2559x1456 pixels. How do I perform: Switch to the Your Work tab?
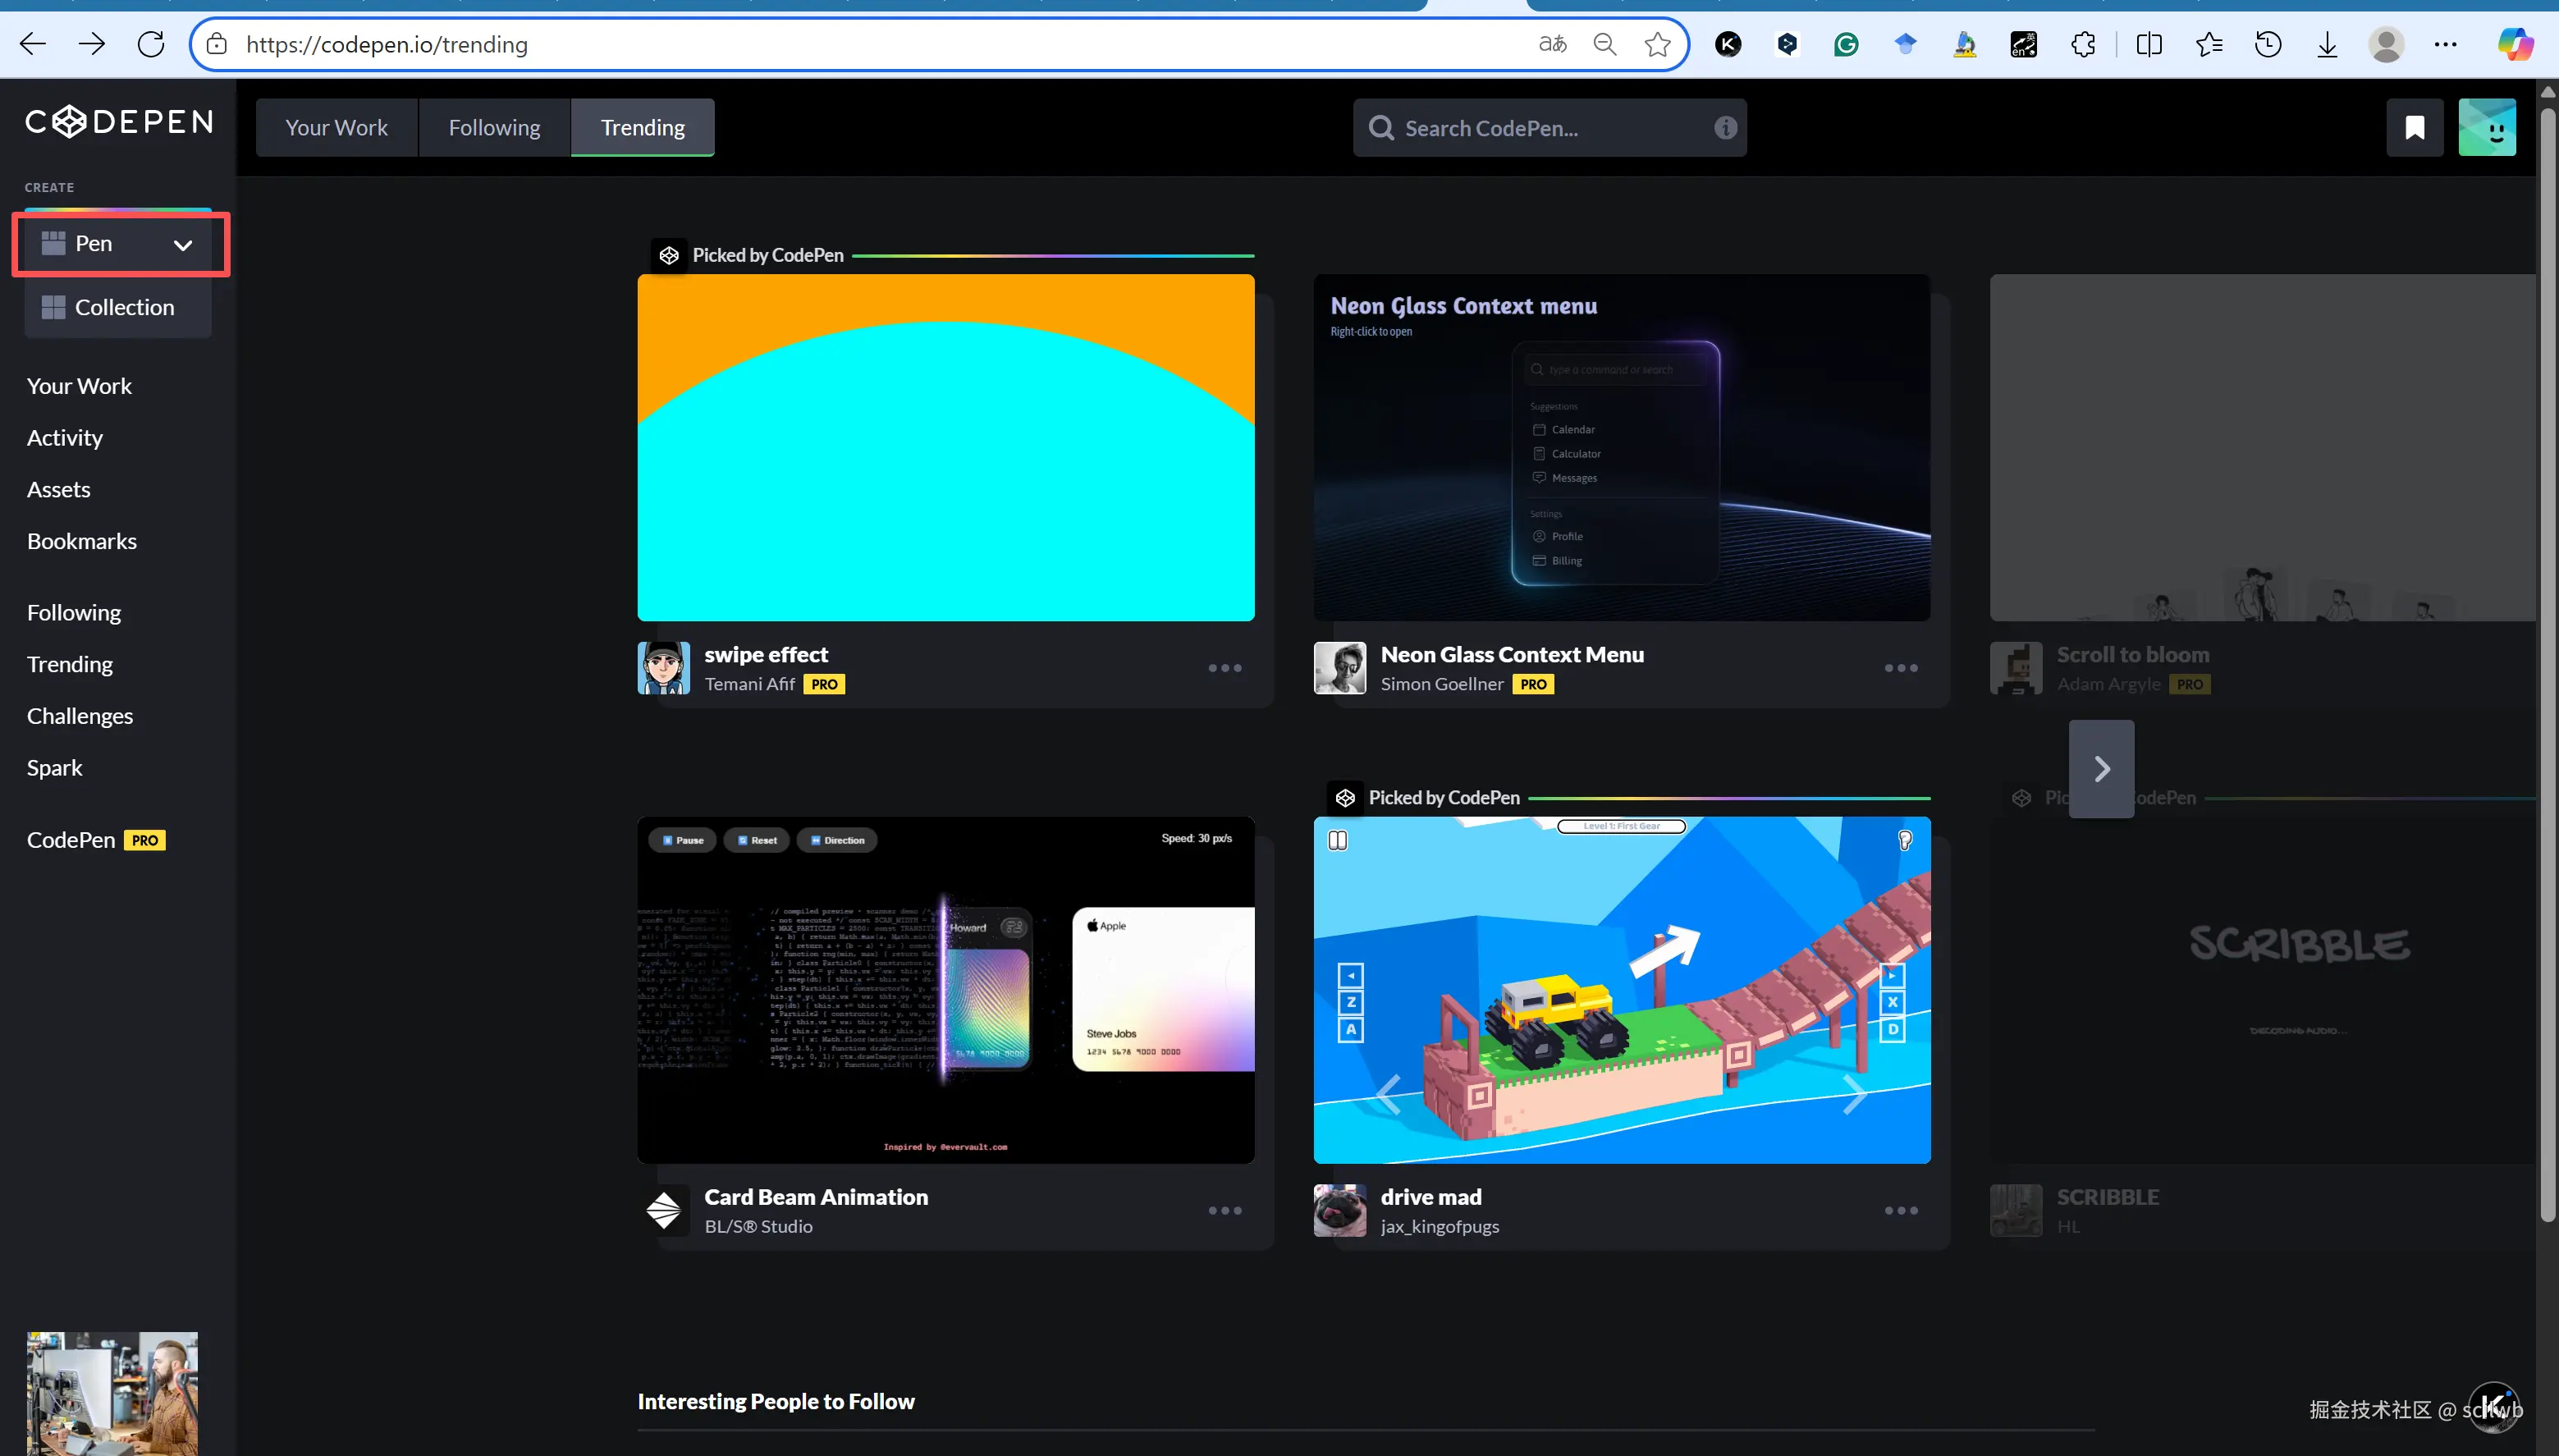coord(336,128)
